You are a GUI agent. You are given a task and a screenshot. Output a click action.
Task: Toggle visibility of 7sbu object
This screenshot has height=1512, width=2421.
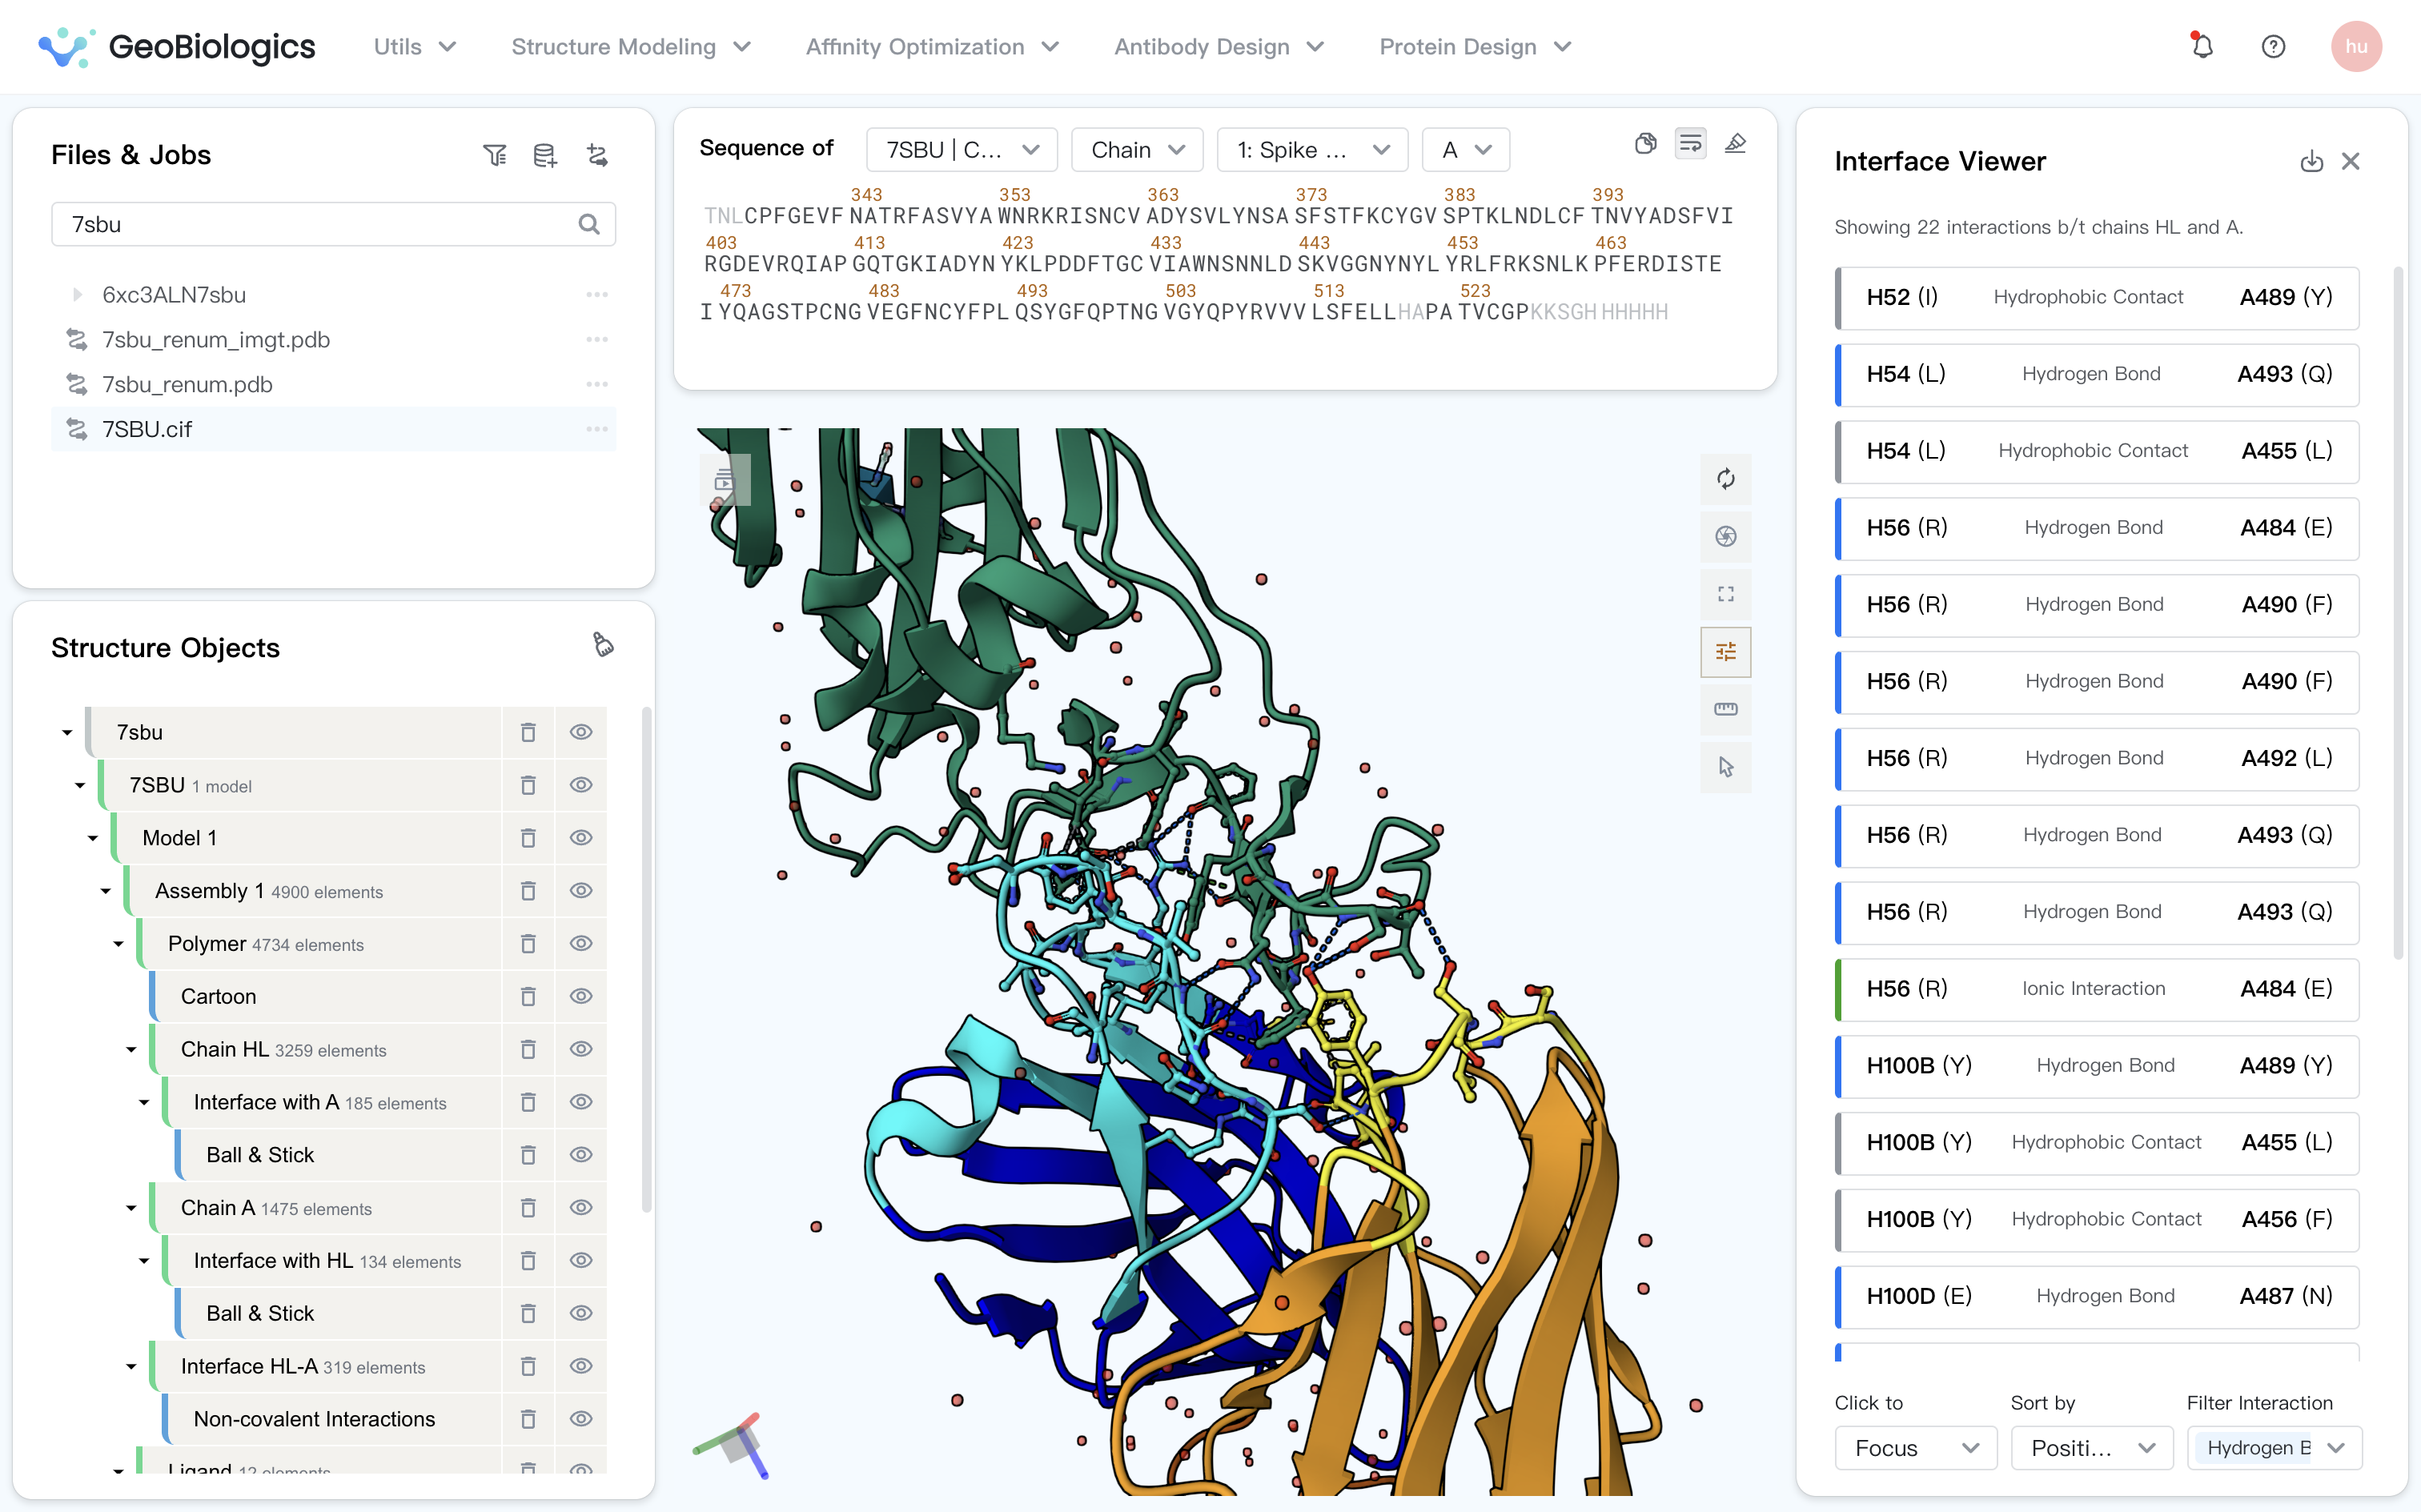tap(581, 732)
